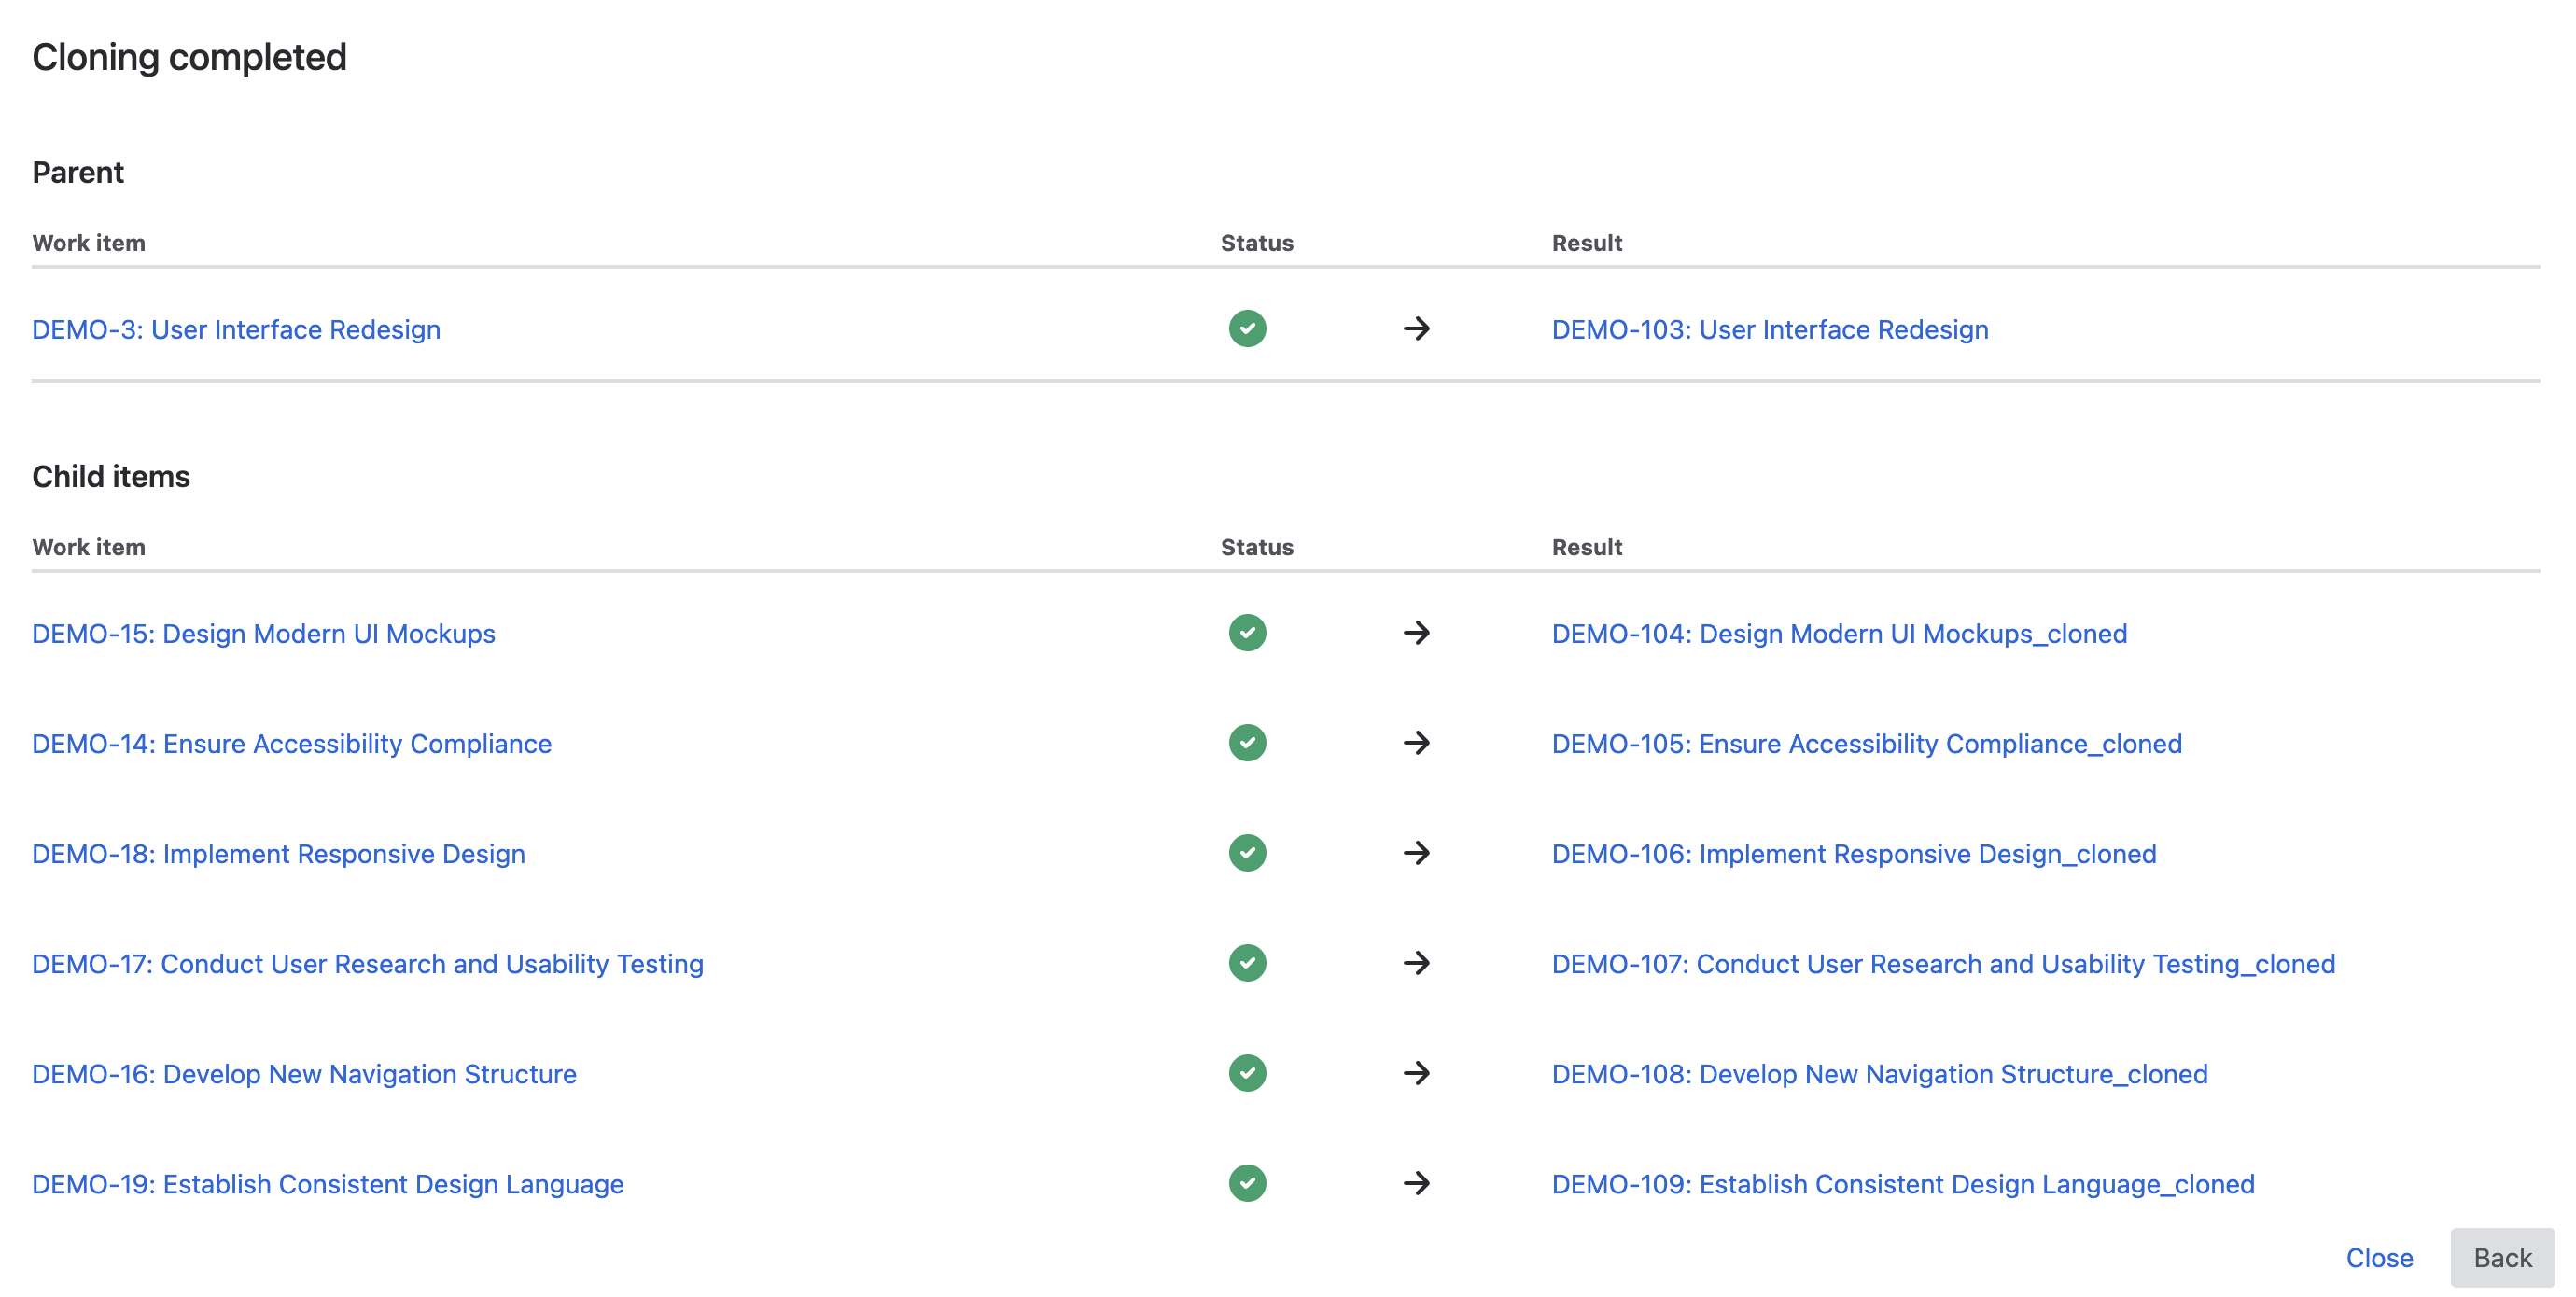Click the arrow icon in the DEMO-17 row
Screen dimensions: 2576x1297
point(1417,963)
